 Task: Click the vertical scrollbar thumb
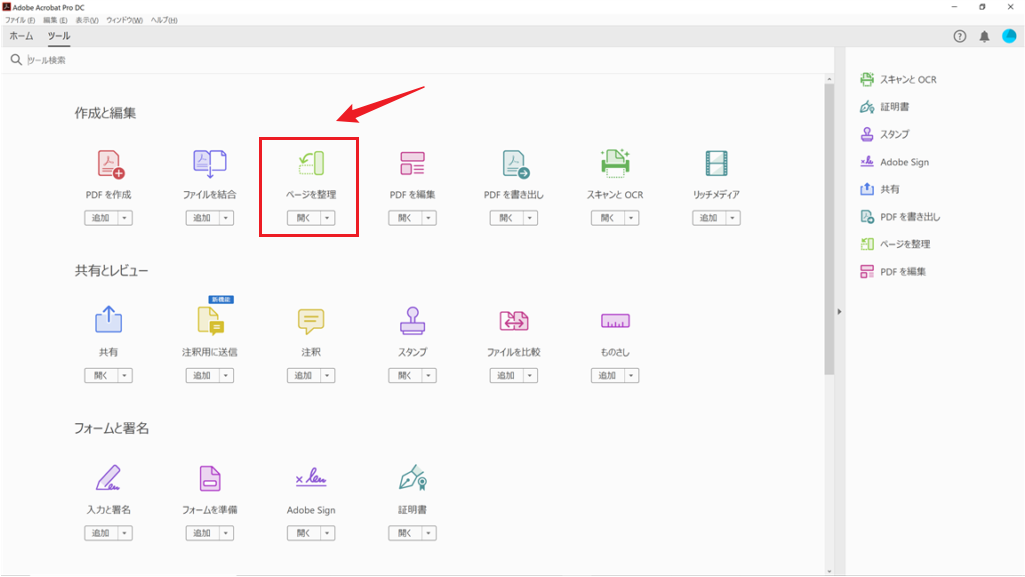[829, 229]
